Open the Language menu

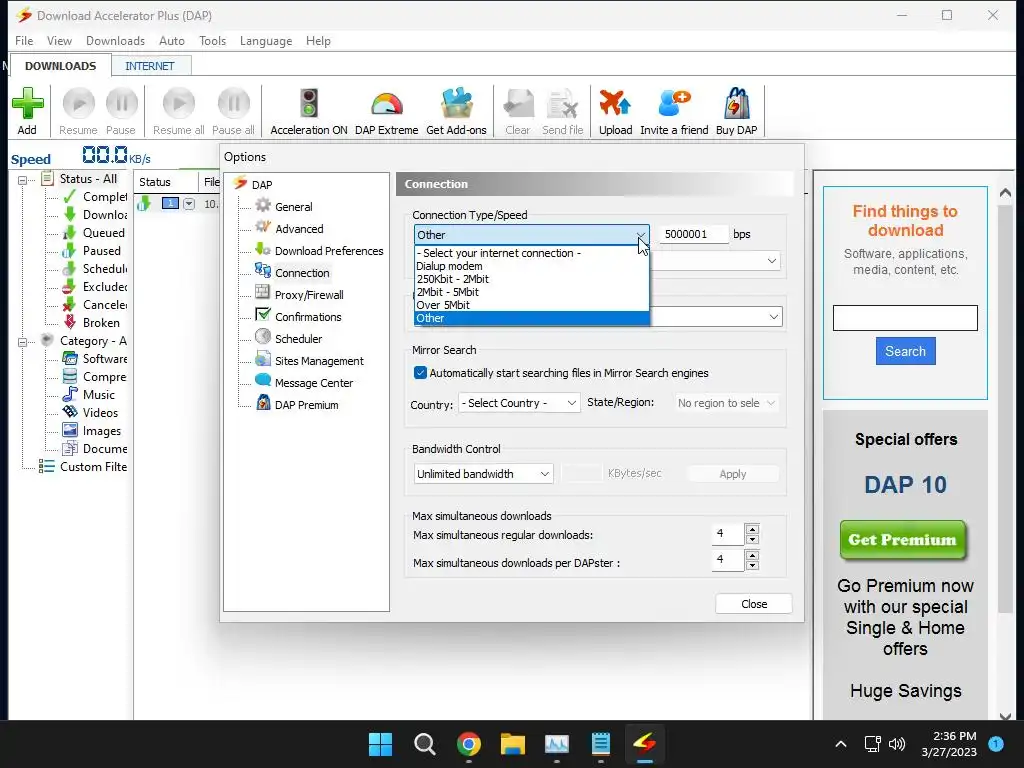point(266,40)
